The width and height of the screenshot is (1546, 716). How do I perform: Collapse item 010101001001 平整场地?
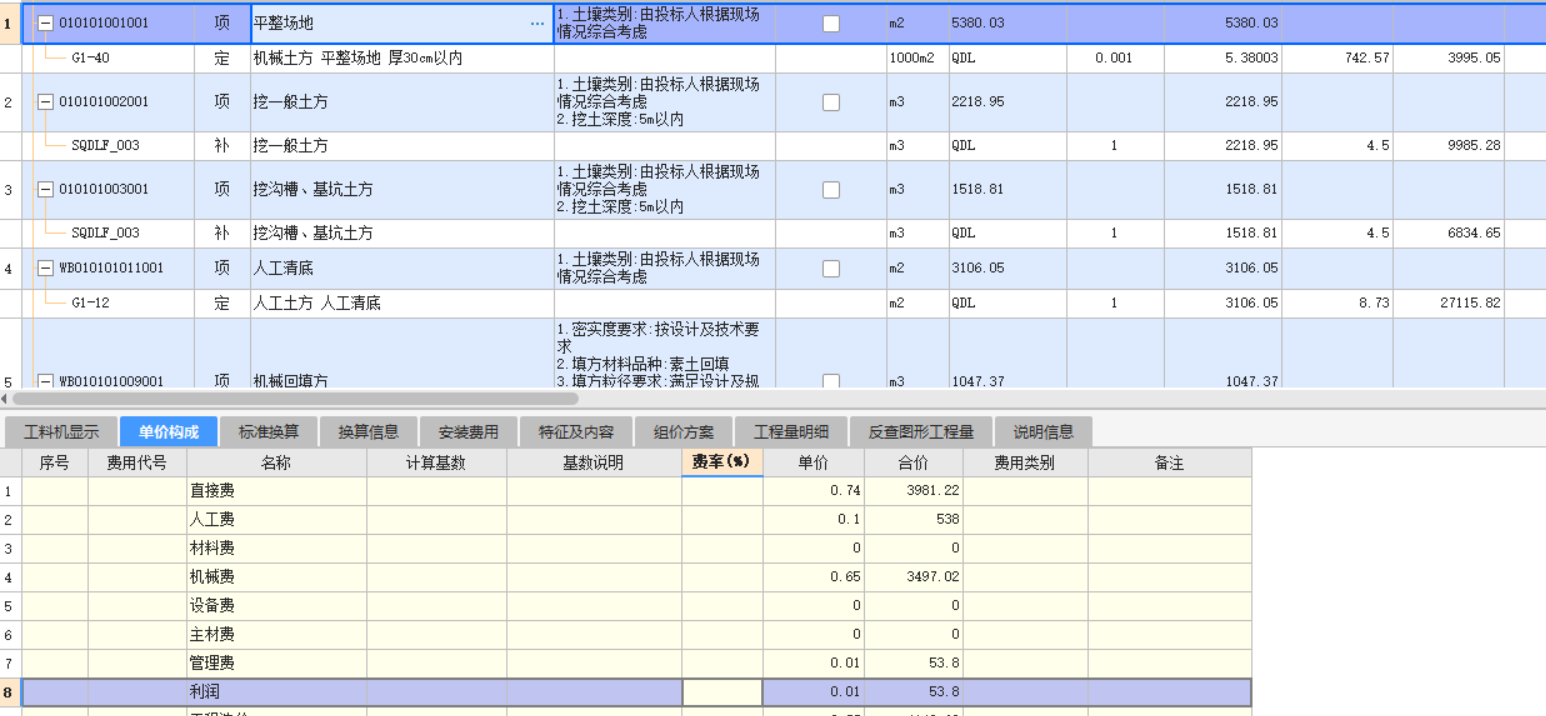click(x=45, y=23)
